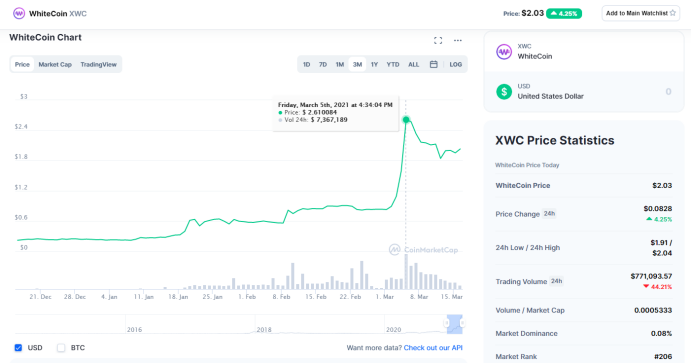Click the timeline range slider handle
Screen dimensions: 691x363
click(x=454, y=324)
